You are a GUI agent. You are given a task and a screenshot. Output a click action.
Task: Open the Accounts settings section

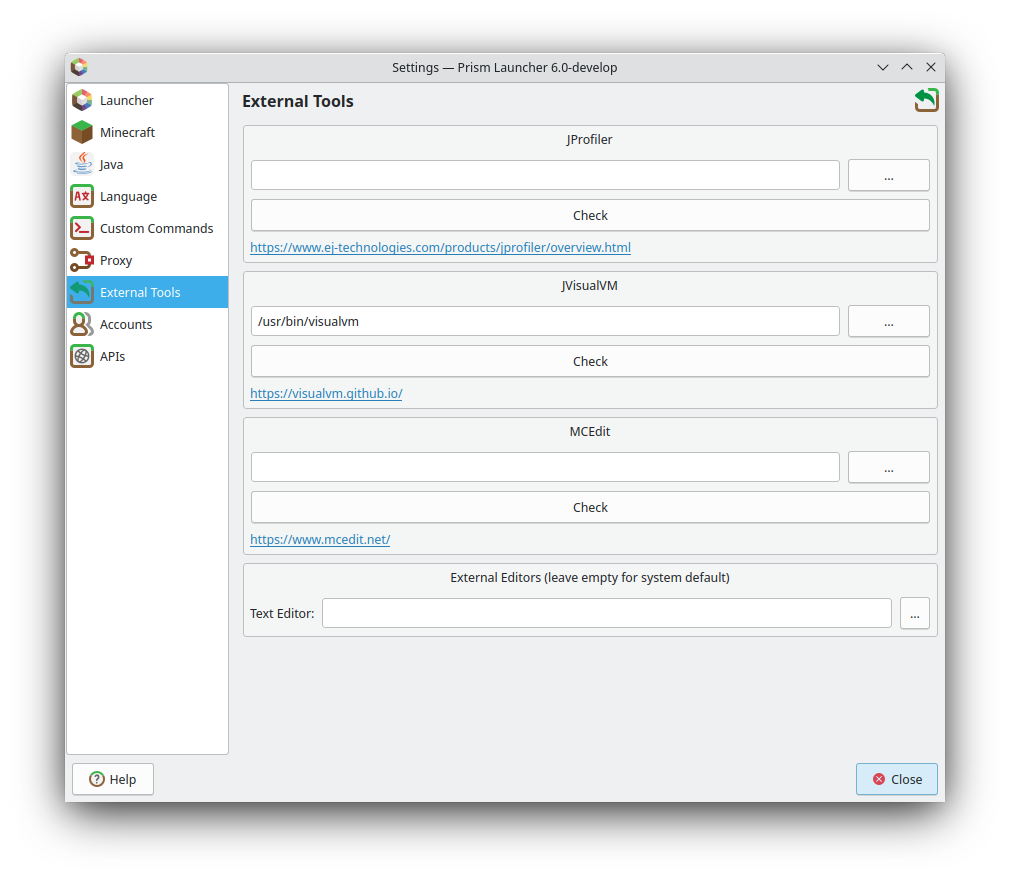pos(126,324)
